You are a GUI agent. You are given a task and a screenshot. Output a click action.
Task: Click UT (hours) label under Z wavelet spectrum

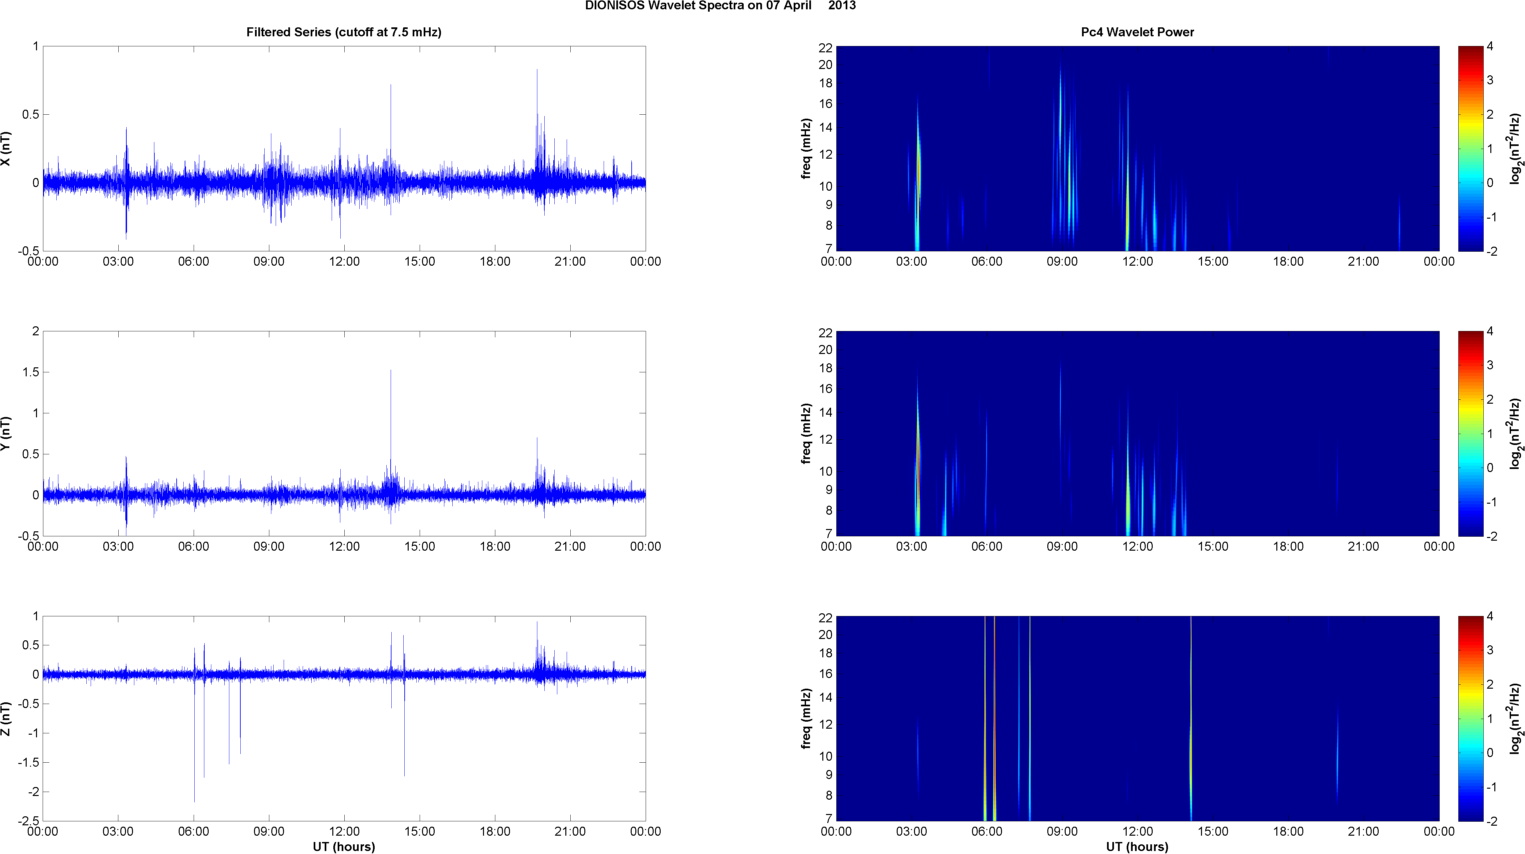point(1137,847)
